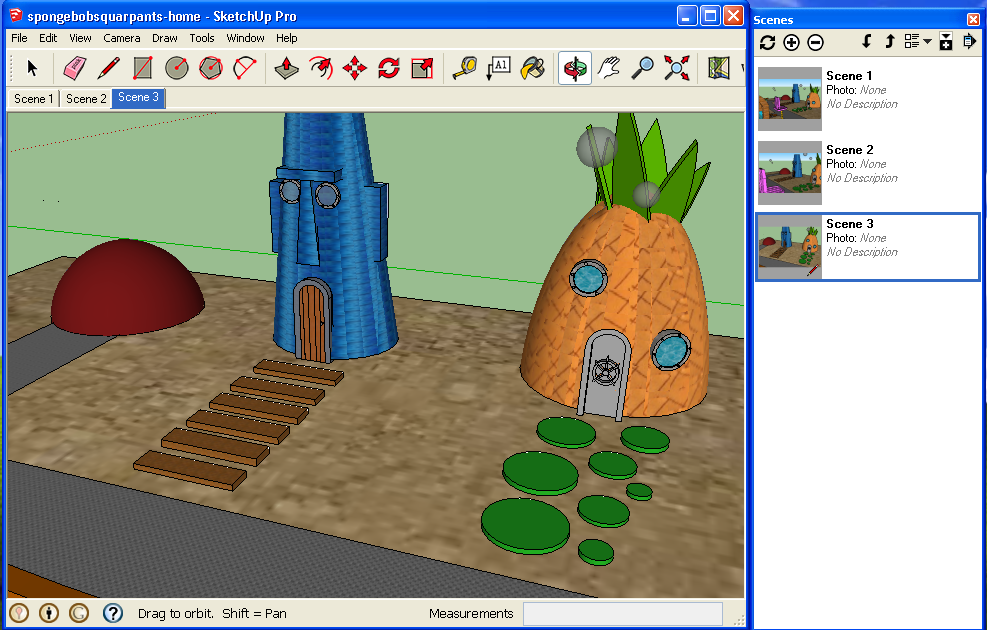Switch to the Scene 1 tab
987x630 pixels.
pyautogui.click(x=33, y=99)
